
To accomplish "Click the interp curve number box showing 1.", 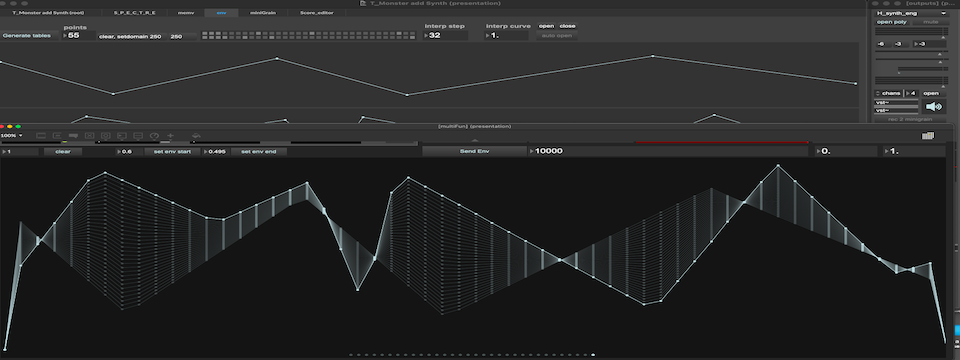I will tap(506, 36).
